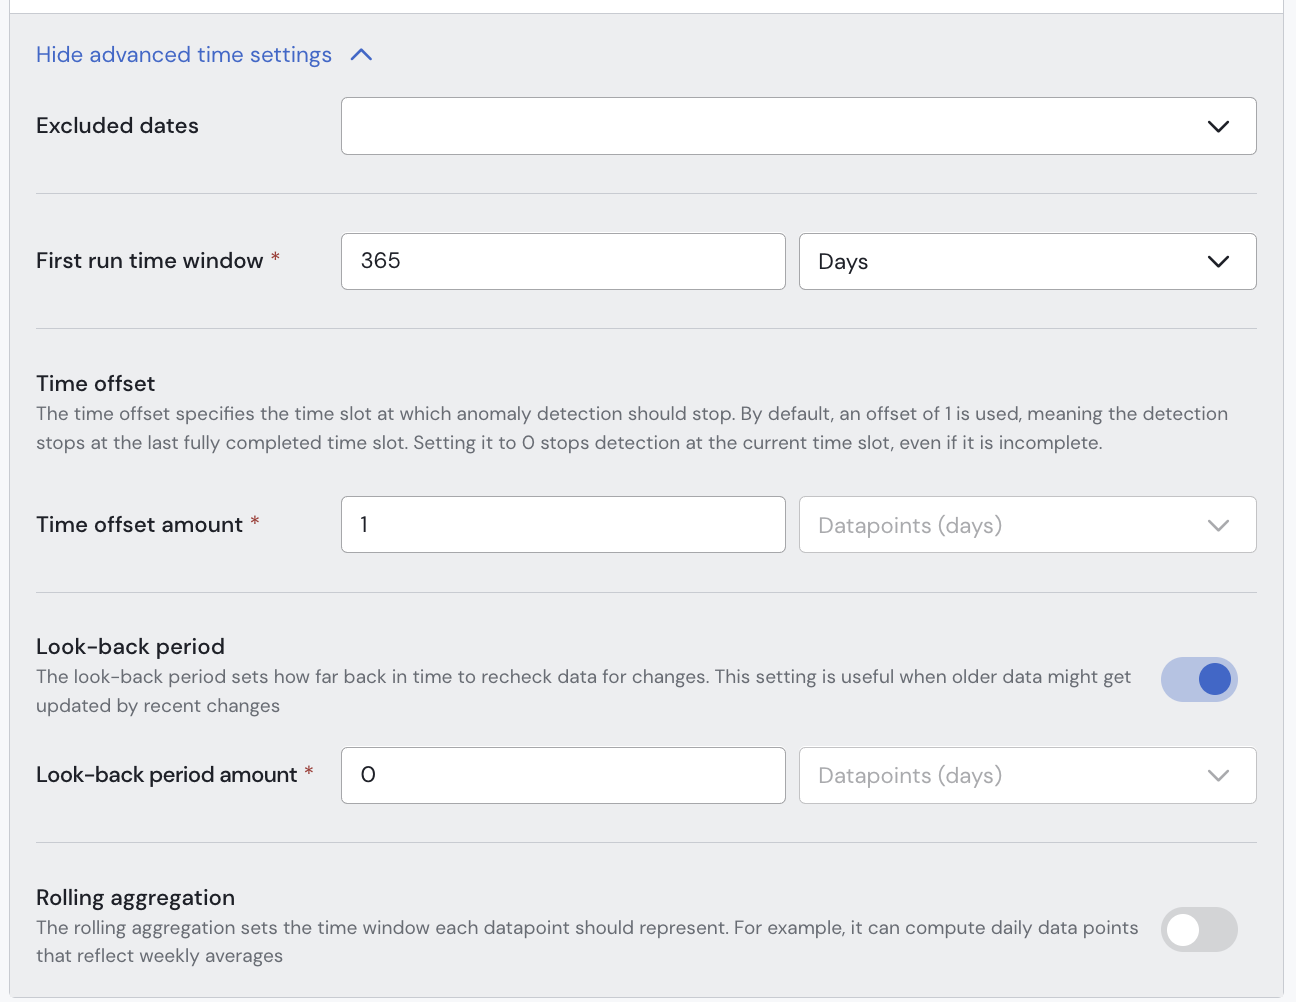Open the Days unit dropdown

(1000, 262)
